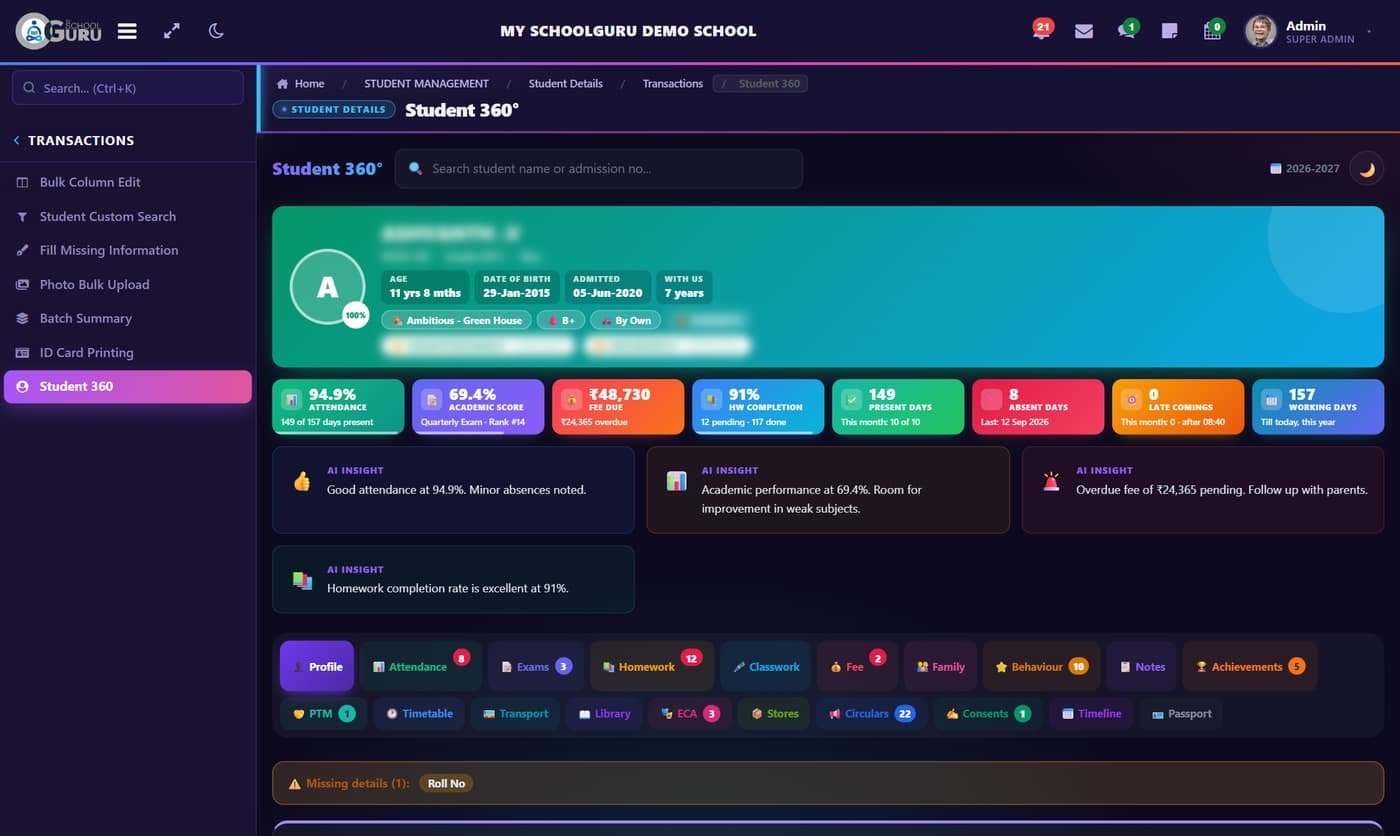The height and width of the screenshot is (836, 1400).
Task: Open the Homework tab
Action: tap(652, 667)
